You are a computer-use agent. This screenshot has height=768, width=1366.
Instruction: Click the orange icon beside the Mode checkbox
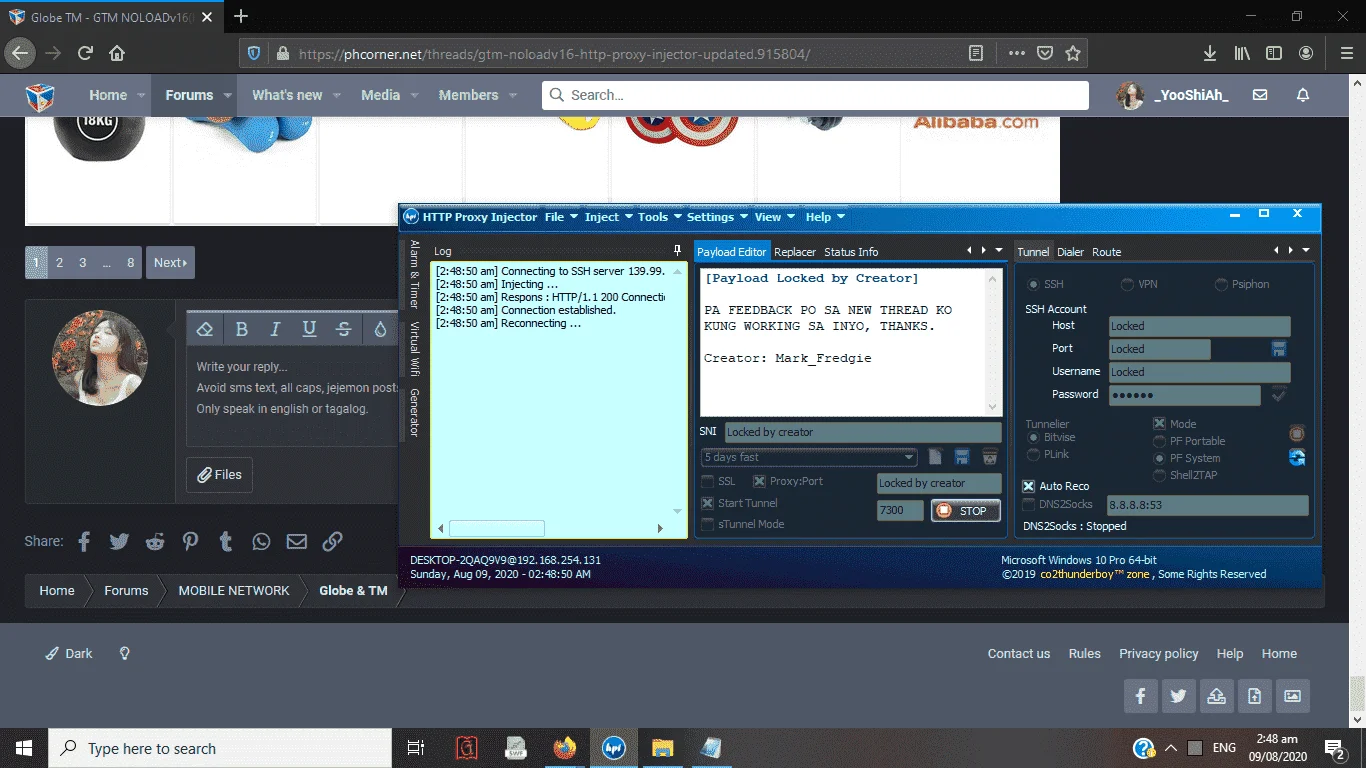pos(1297,433)
